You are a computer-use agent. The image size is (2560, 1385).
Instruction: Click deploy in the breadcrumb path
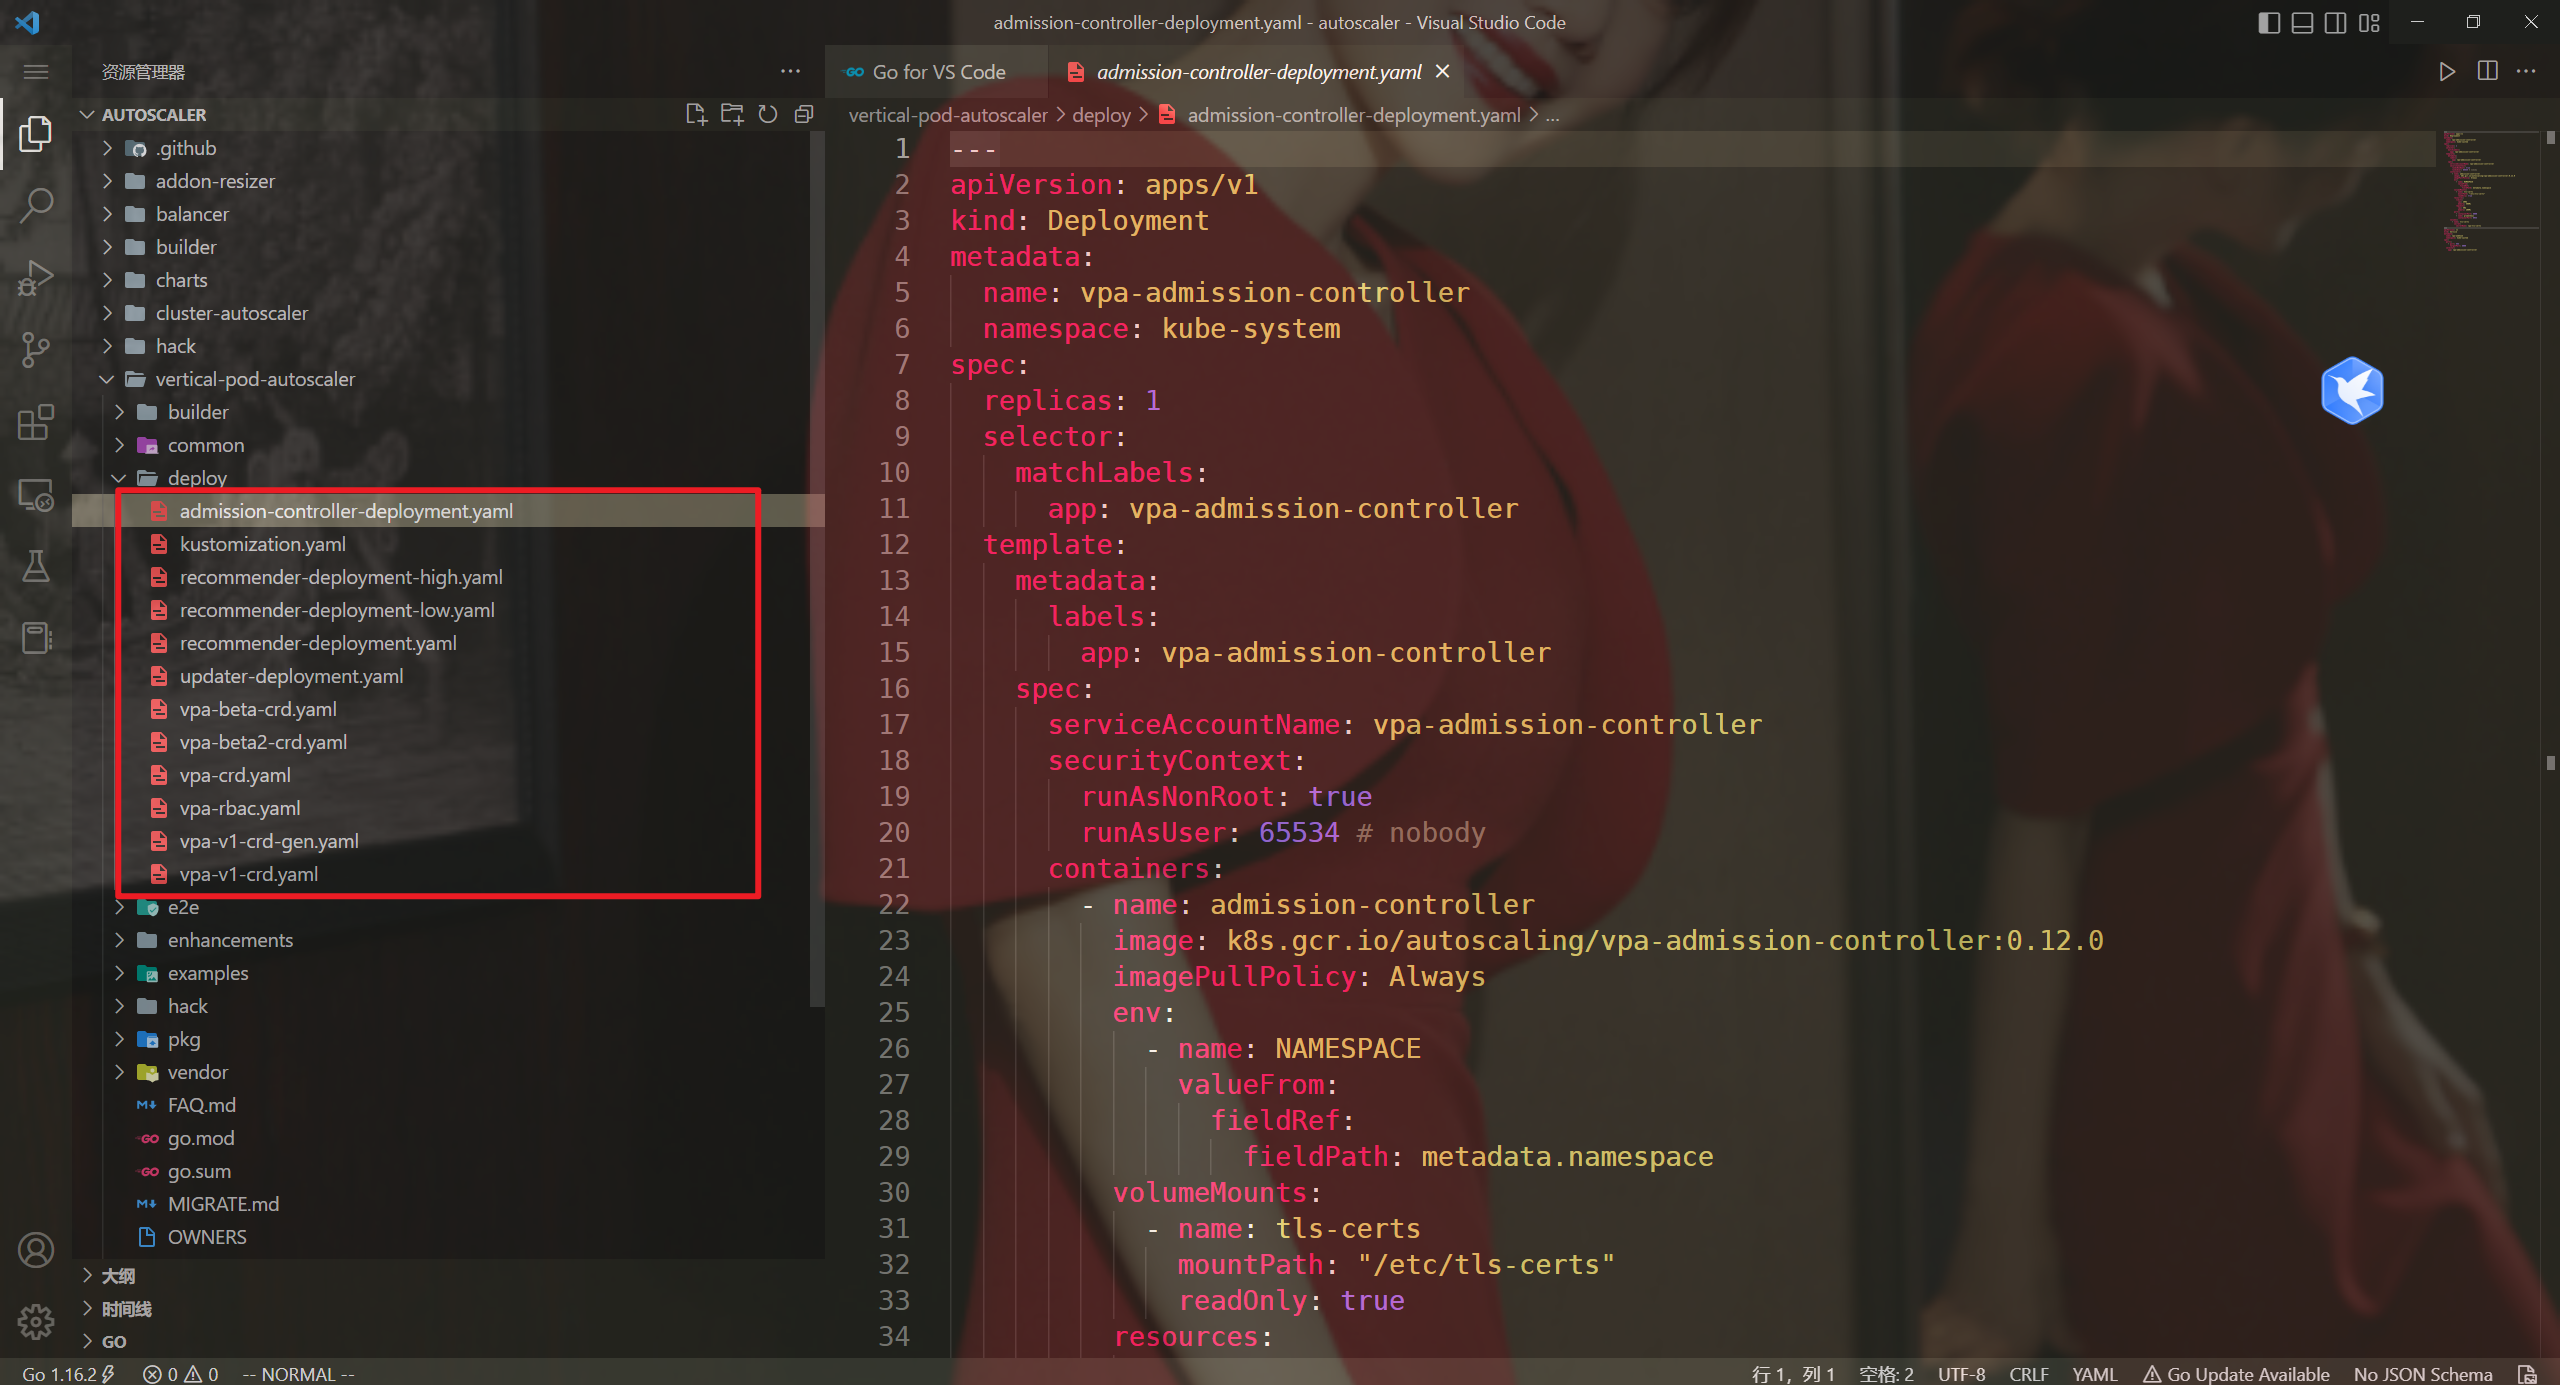point(1101,115)
